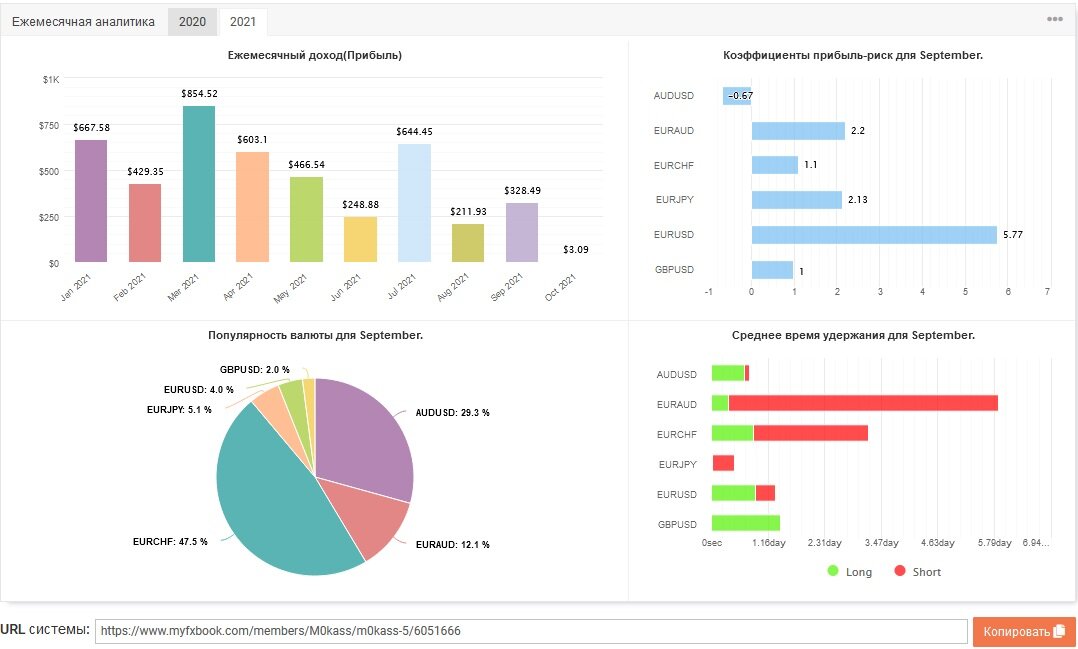This screenshot has width=1078, height=649.
Task: Click the $3.09 value for Oct 2021
Action: tap(575, 250)
